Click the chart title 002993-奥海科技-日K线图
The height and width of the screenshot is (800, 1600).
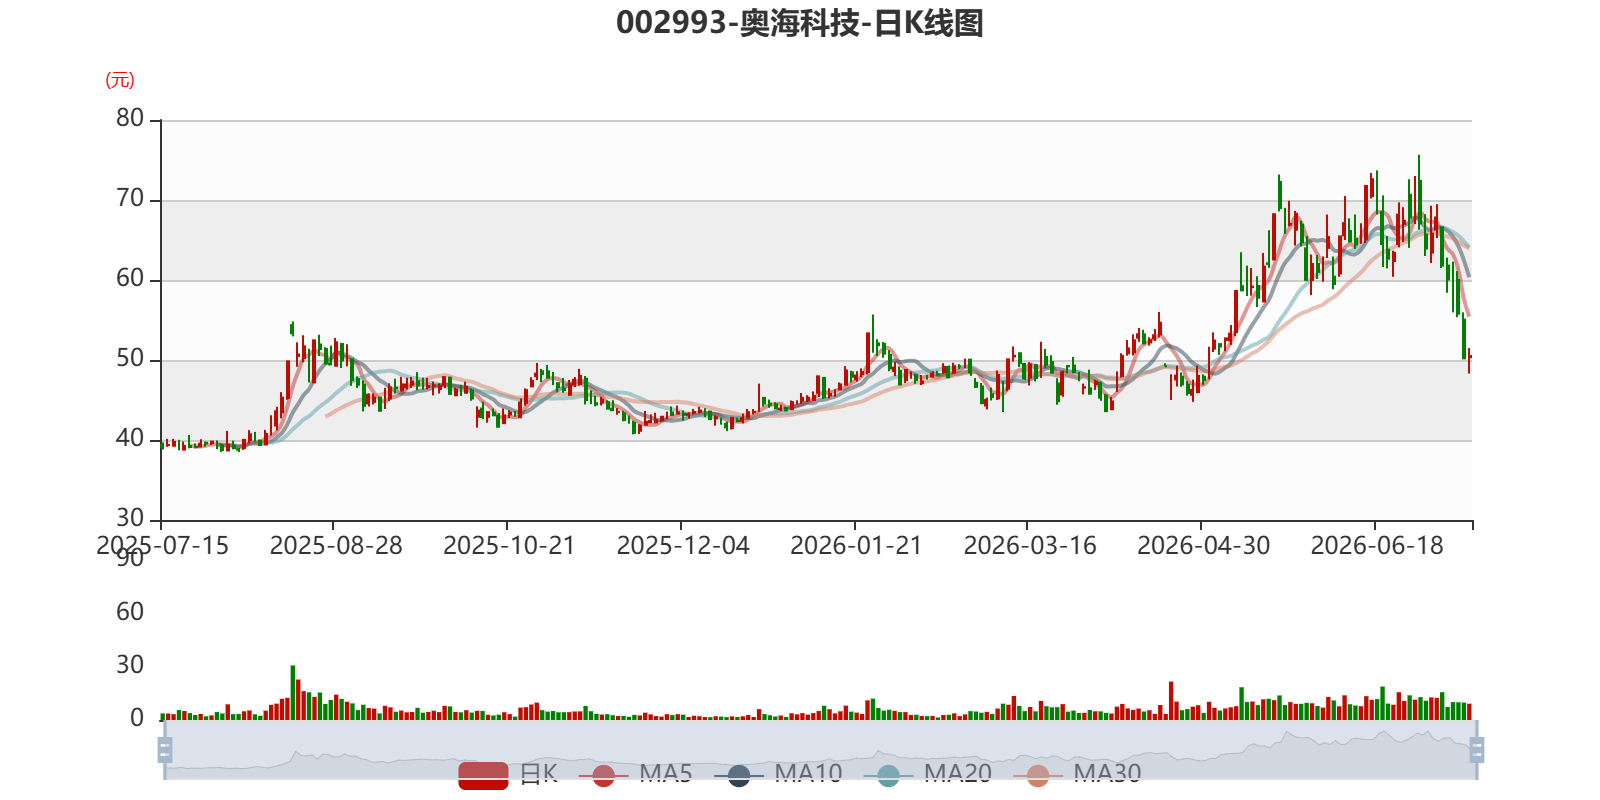click(x=800, y=22)
